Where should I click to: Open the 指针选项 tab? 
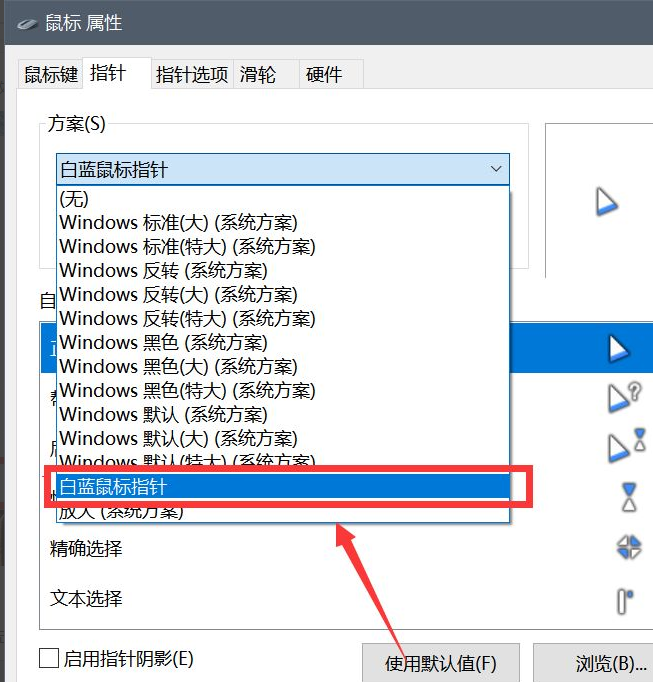coord(191,74)
